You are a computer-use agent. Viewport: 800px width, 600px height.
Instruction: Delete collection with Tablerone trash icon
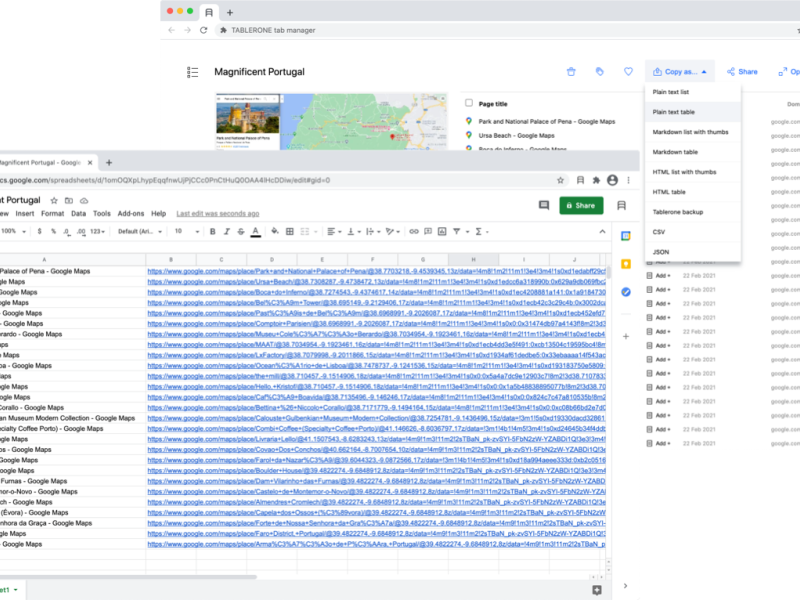point(571,72)
